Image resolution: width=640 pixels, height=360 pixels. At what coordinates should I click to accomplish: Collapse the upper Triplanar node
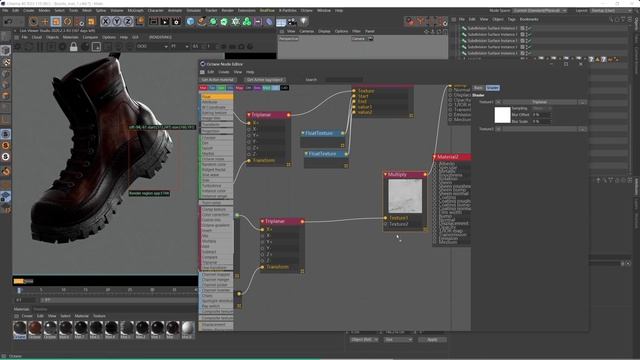[x=249, y=115]
